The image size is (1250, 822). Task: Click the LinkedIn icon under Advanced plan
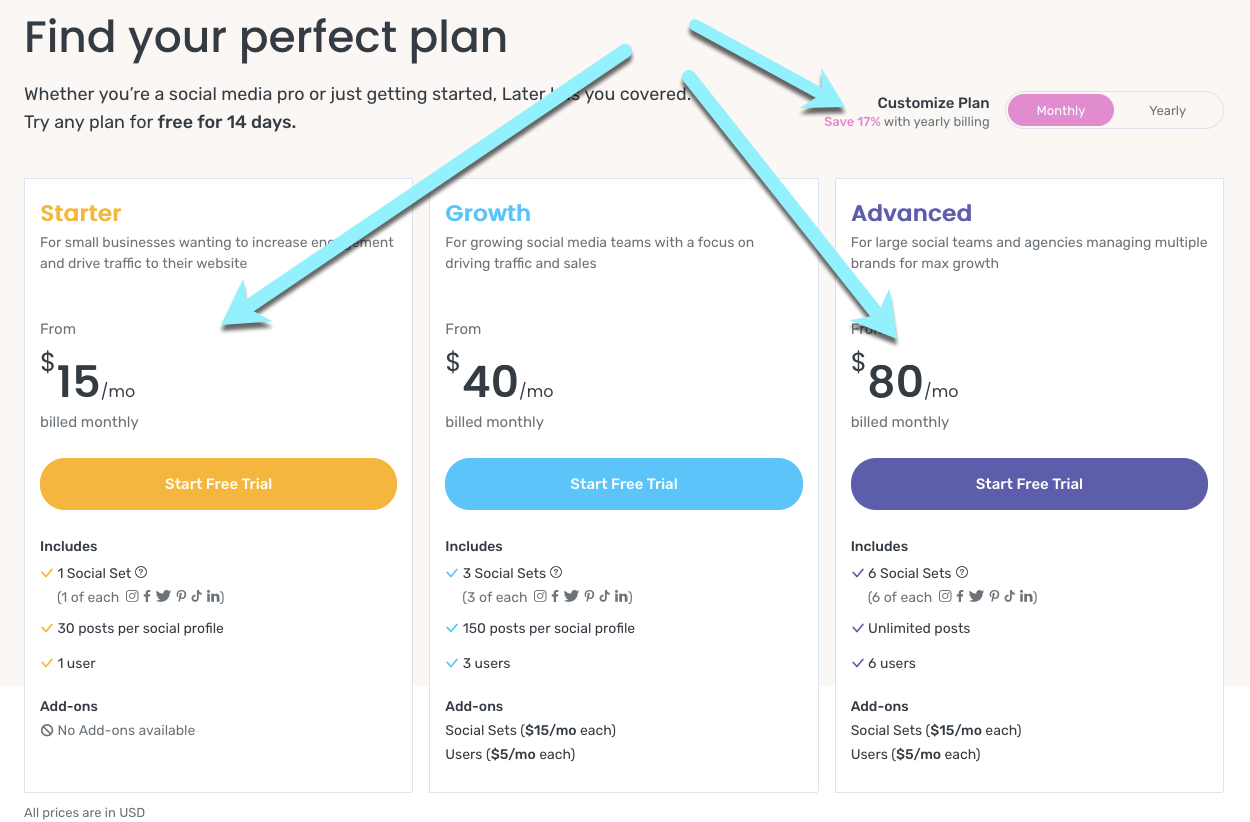(x=1026, y=596)
